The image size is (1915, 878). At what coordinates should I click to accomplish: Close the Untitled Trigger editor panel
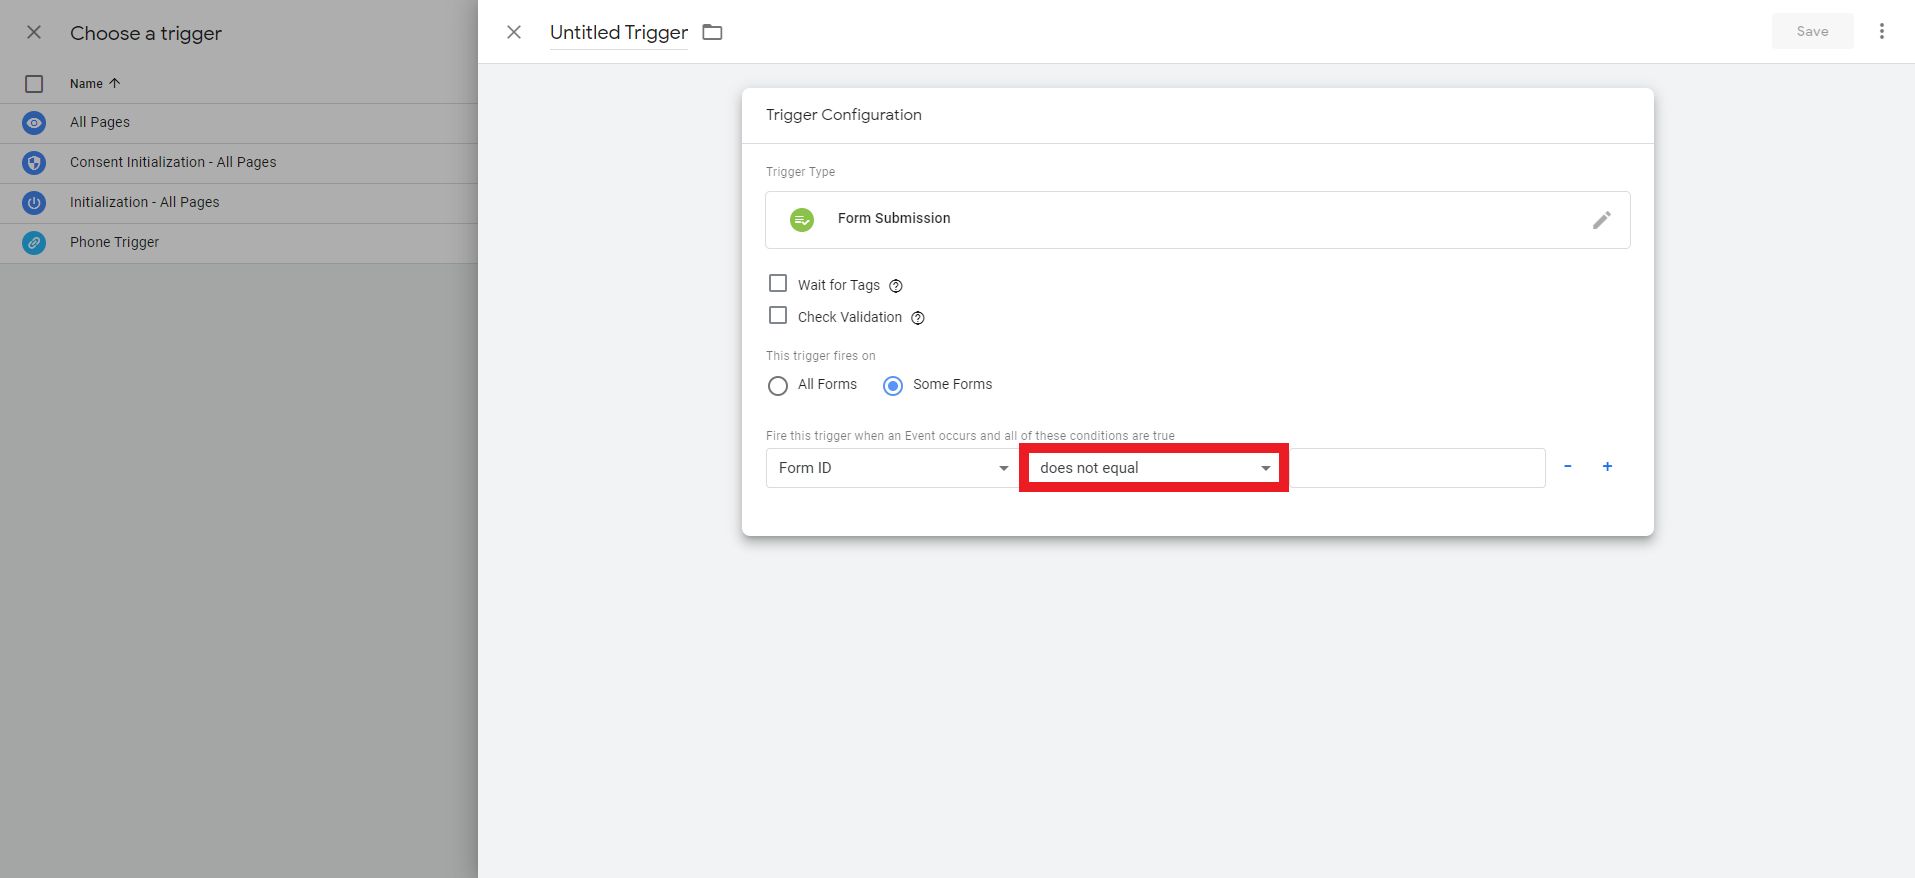click(514, 32)
